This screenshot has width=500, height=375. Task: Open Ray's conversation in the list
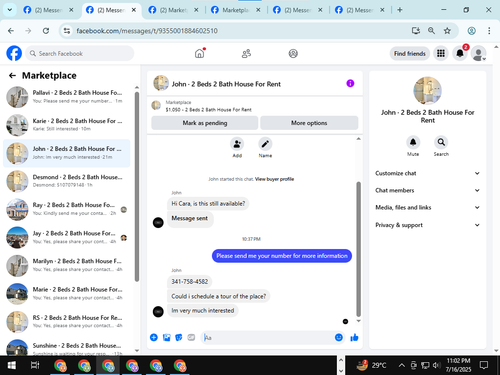point(67,209)
